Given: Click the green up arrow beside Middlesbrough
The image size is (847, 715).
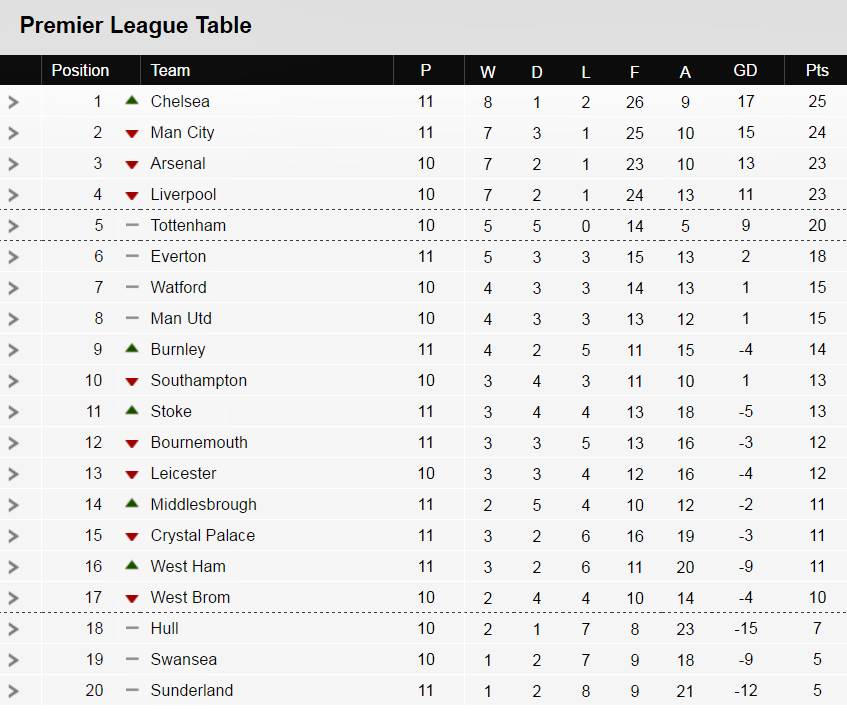Looking at the screenshot, I should click(x=131, y=504).
